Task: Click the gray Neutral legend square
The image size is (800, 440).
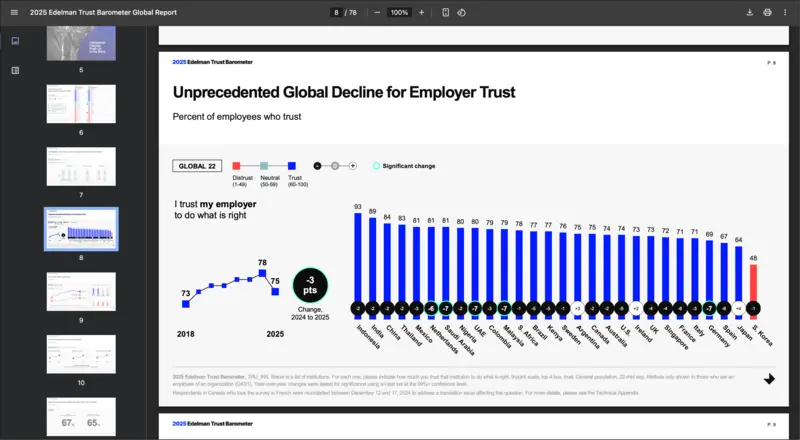Action: click(264, 166)
